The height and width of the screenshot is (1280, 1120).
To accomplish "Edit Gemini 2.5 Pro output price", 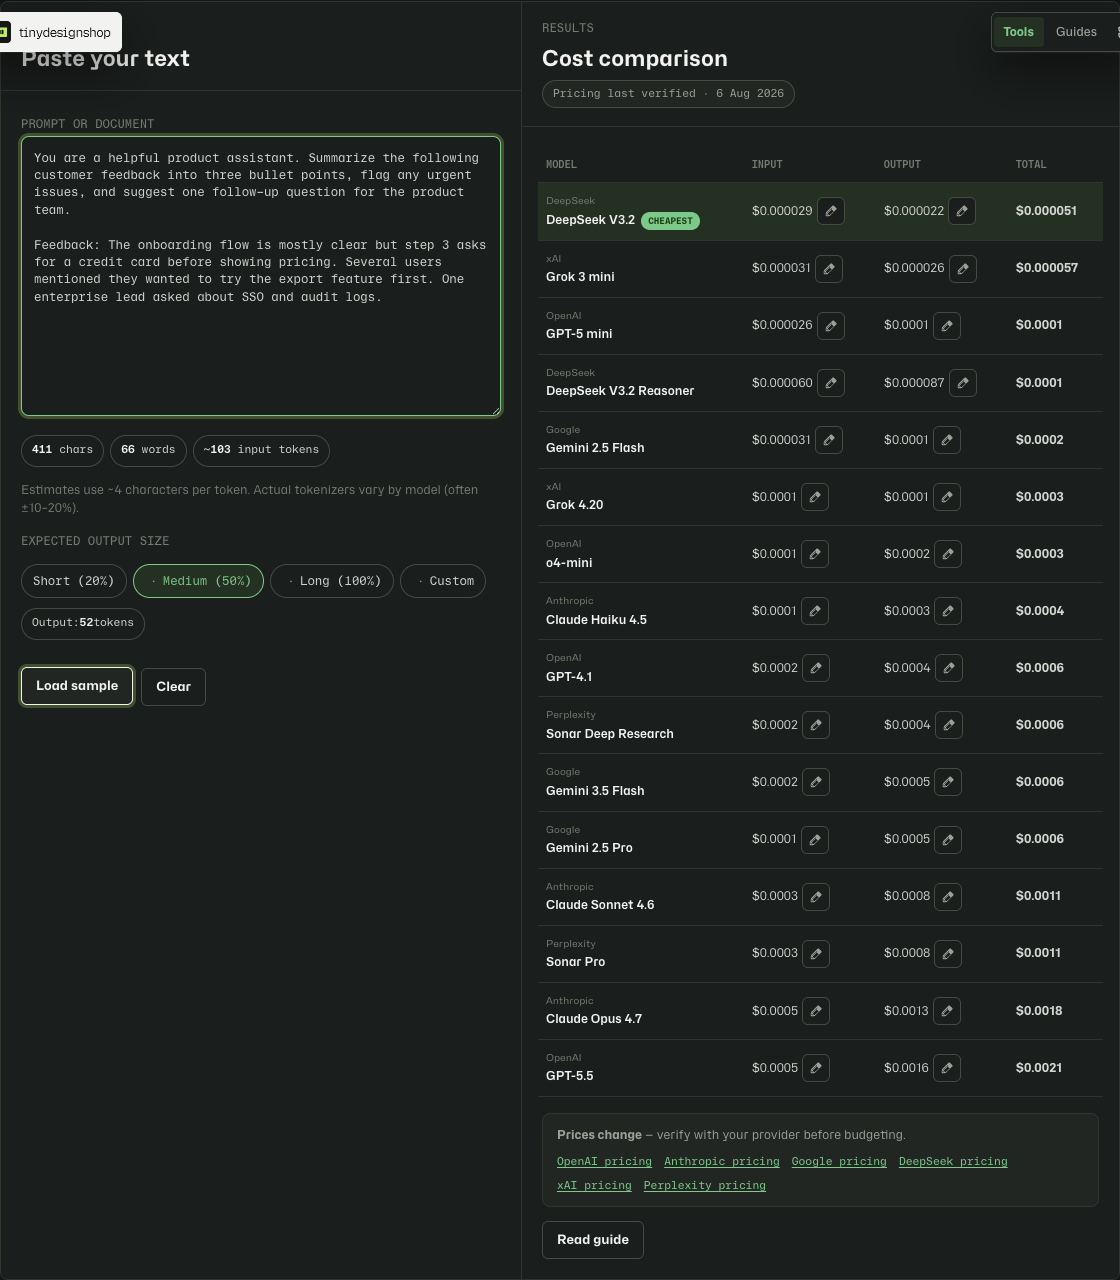I will pos(948,839).
